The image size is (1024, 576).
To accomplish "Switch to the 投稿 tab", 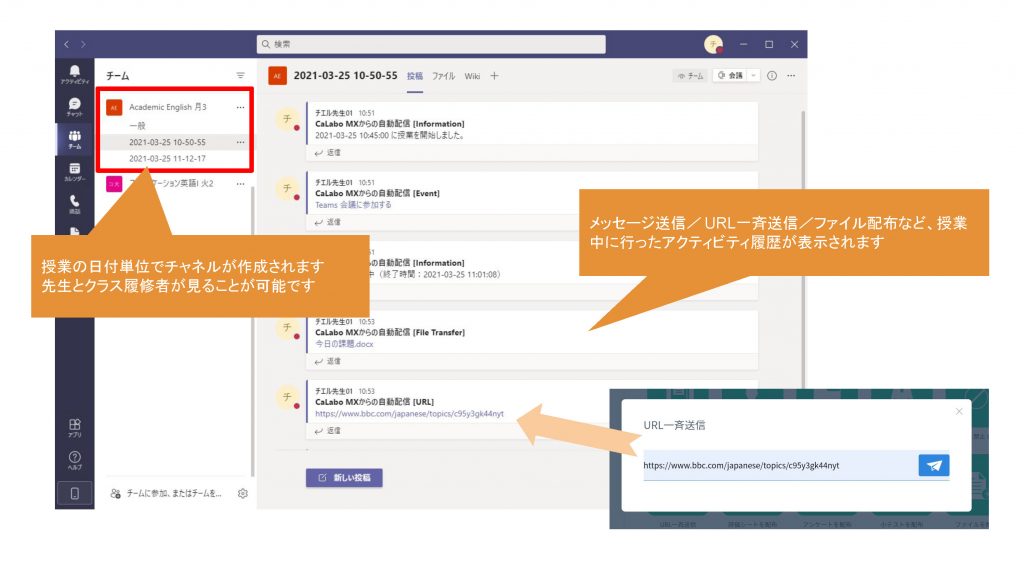I will 415,76.
